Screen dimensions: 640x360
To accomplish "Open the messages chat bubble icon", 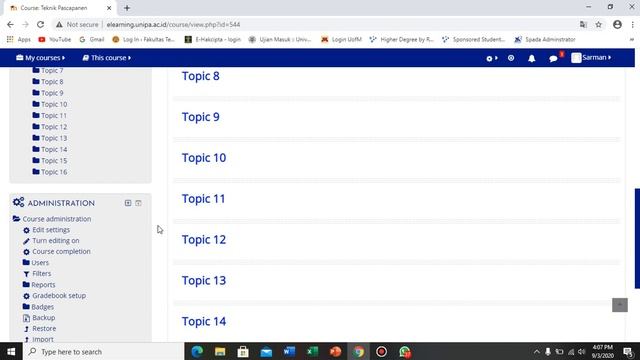I will pos(553,58).
